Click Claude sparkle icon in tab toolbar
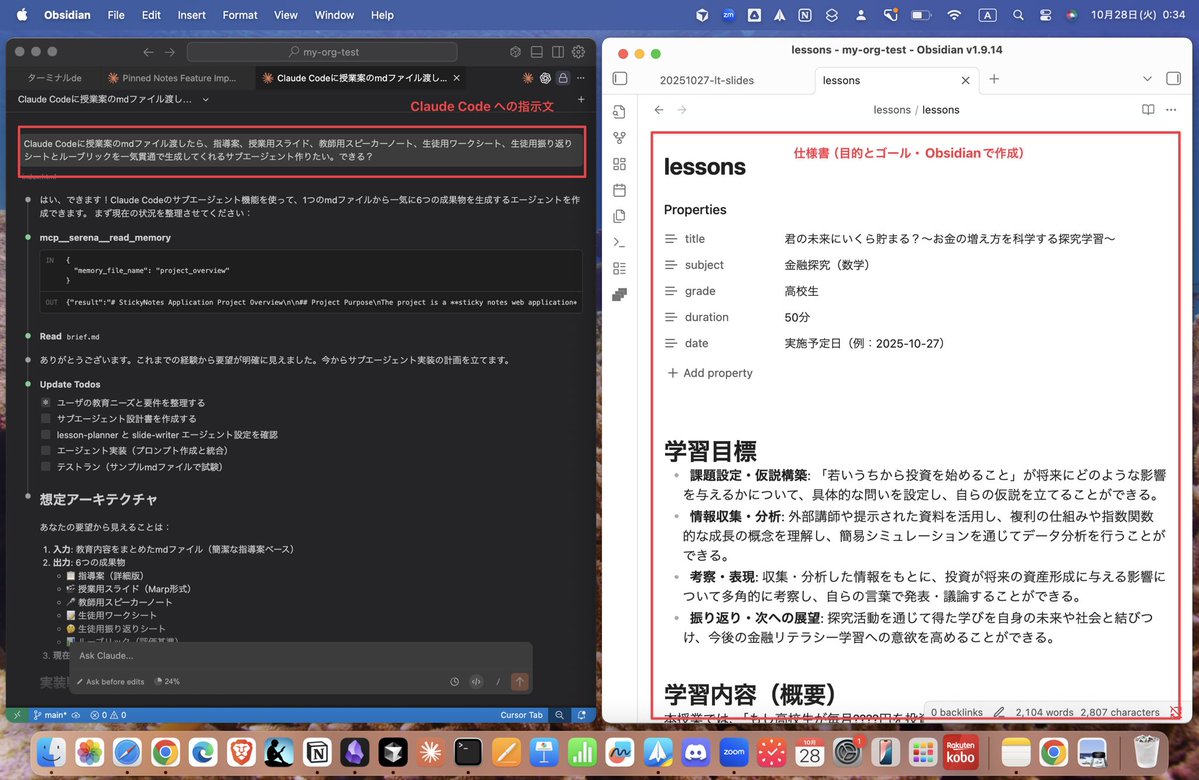The image size is (1199, 780). [x=527, y=78]
